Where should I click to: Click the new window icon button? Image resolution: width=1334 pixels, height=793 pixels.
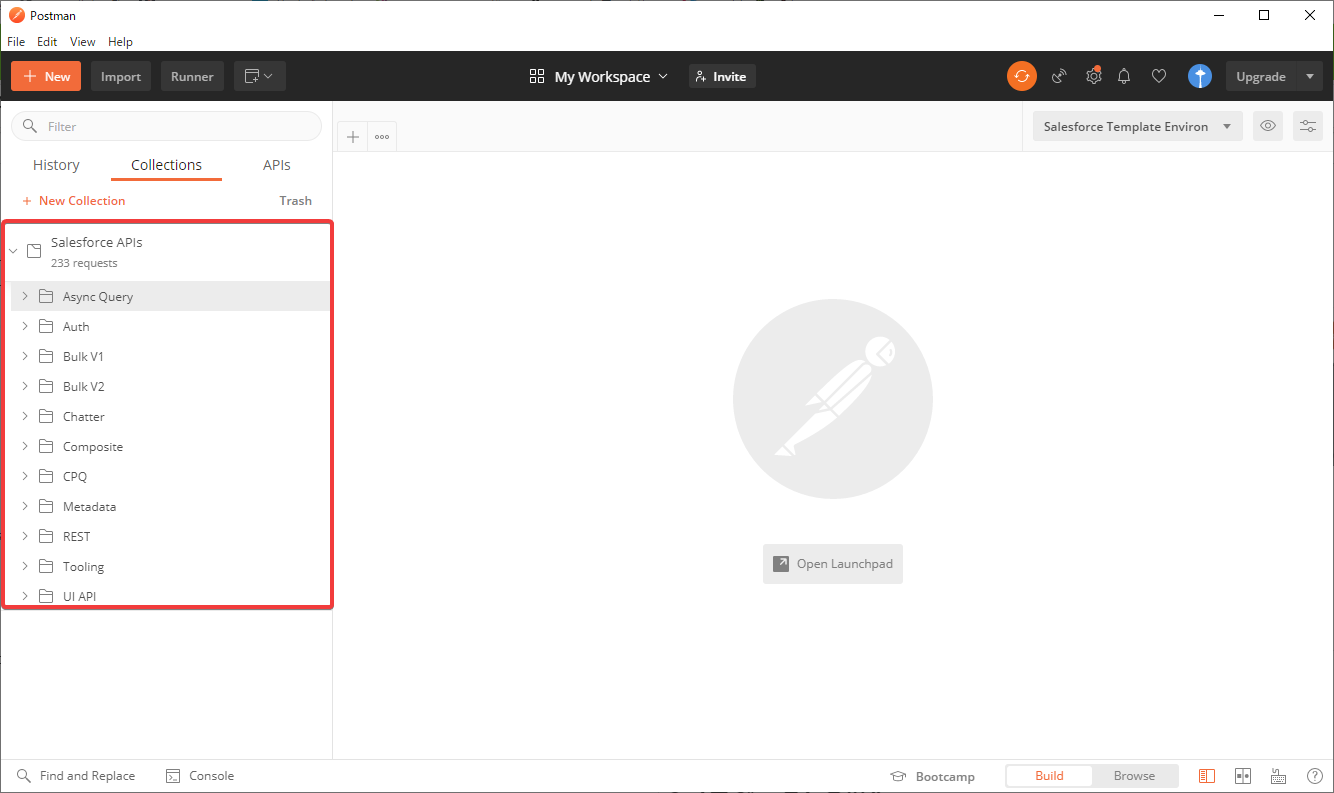tap(260, 76)
